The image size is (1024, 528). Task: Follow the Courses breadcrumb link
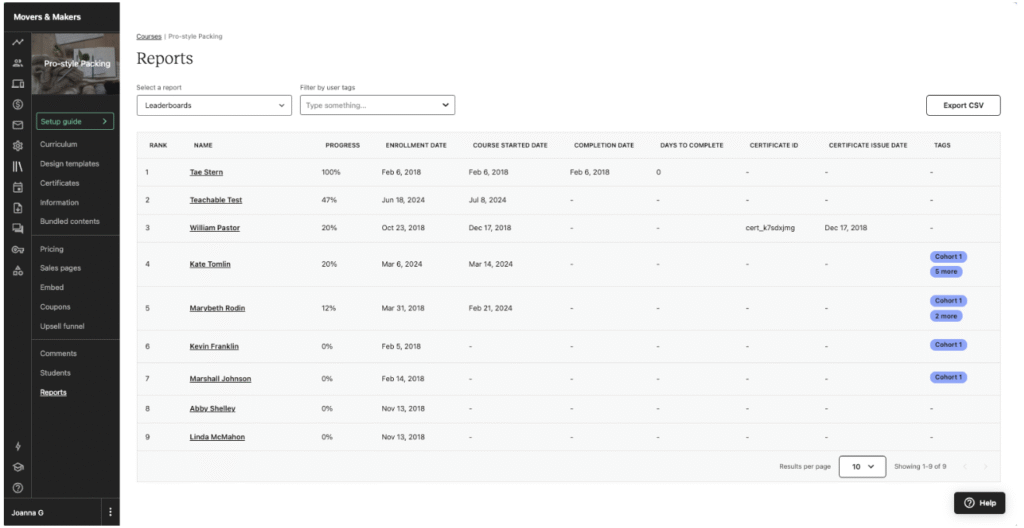(149, 37)
